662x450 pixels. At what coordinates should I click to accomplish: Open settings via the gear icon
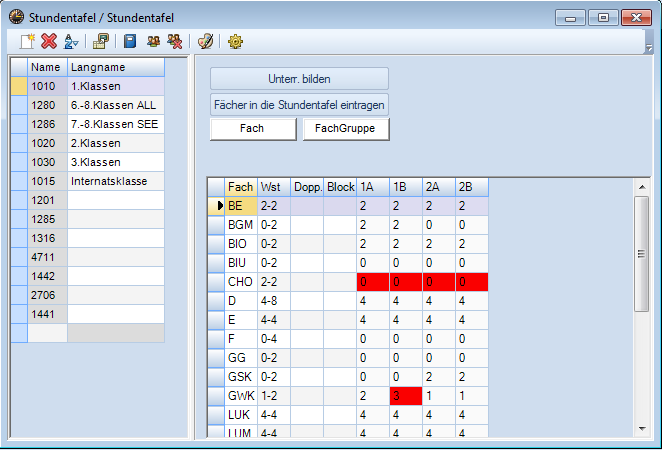[x=236, y=41]
